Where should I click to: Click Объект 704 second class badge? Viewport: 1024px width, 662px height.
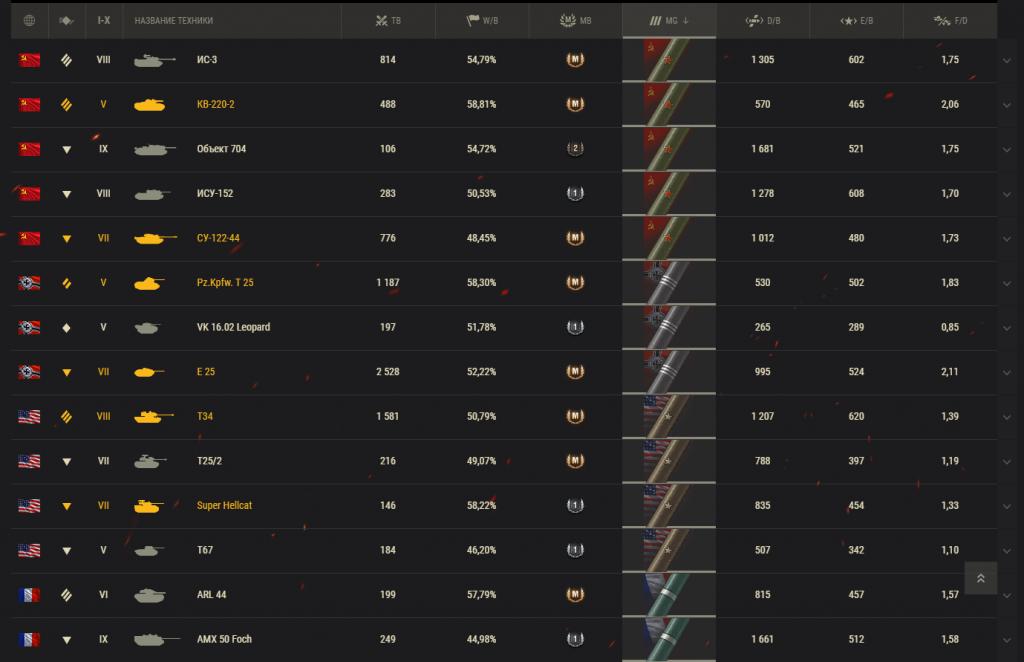point(575,149)
